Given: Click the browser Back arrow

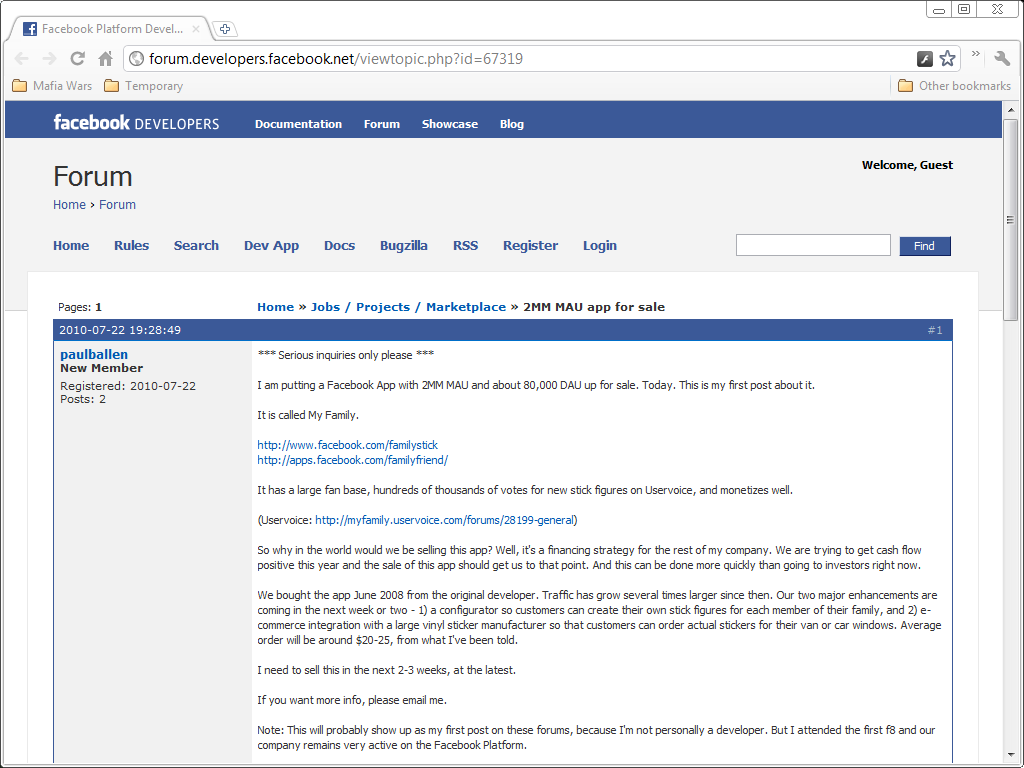Looking at the screenshot, I should pyautogui.click(x=22, y=59).
